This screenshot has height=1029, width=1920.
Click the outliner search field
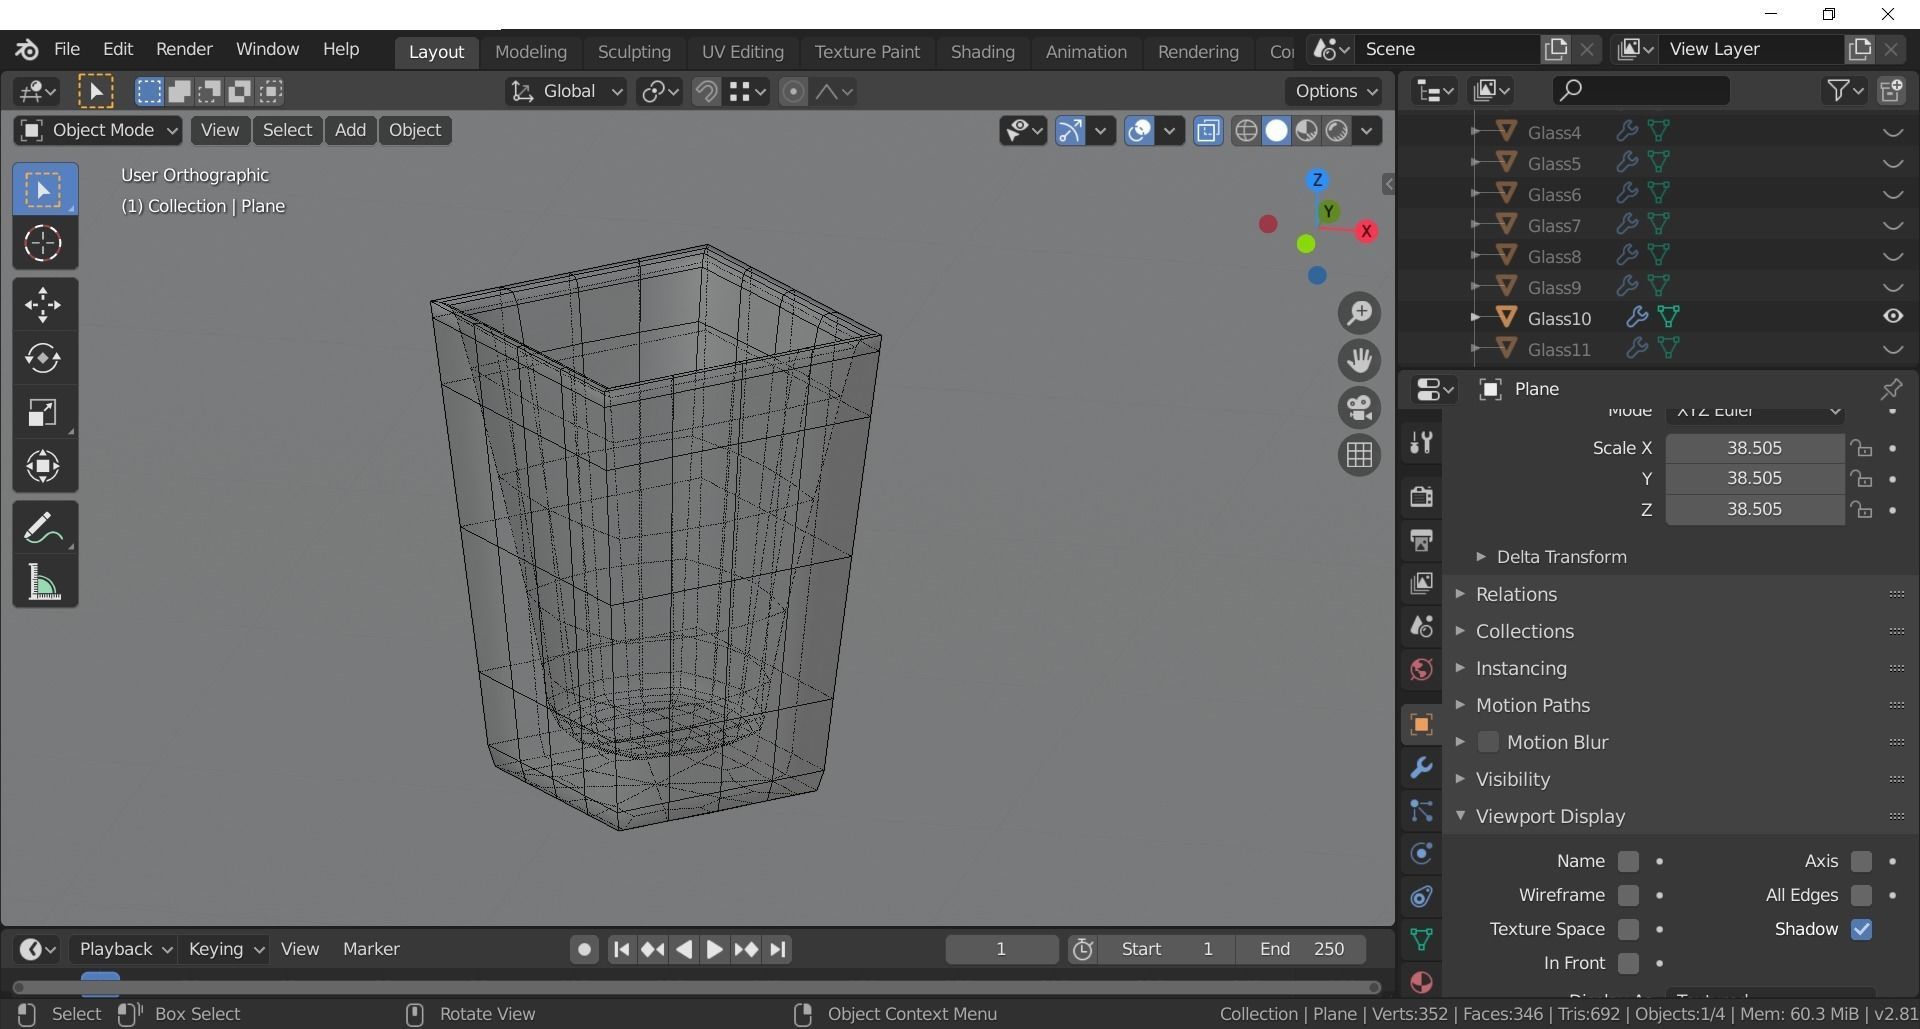1640,90
